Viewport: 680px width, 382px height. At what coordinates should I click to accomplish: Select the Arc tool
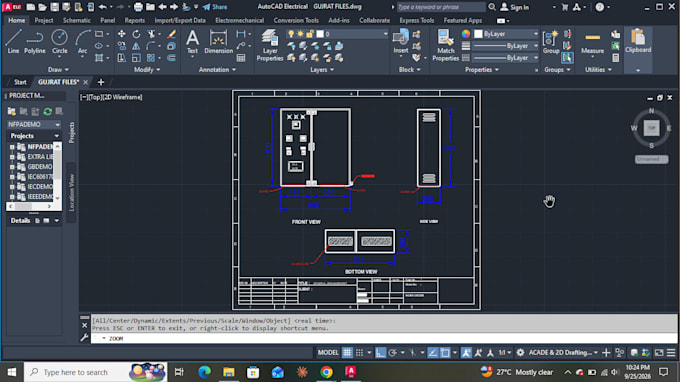(82, 42)
